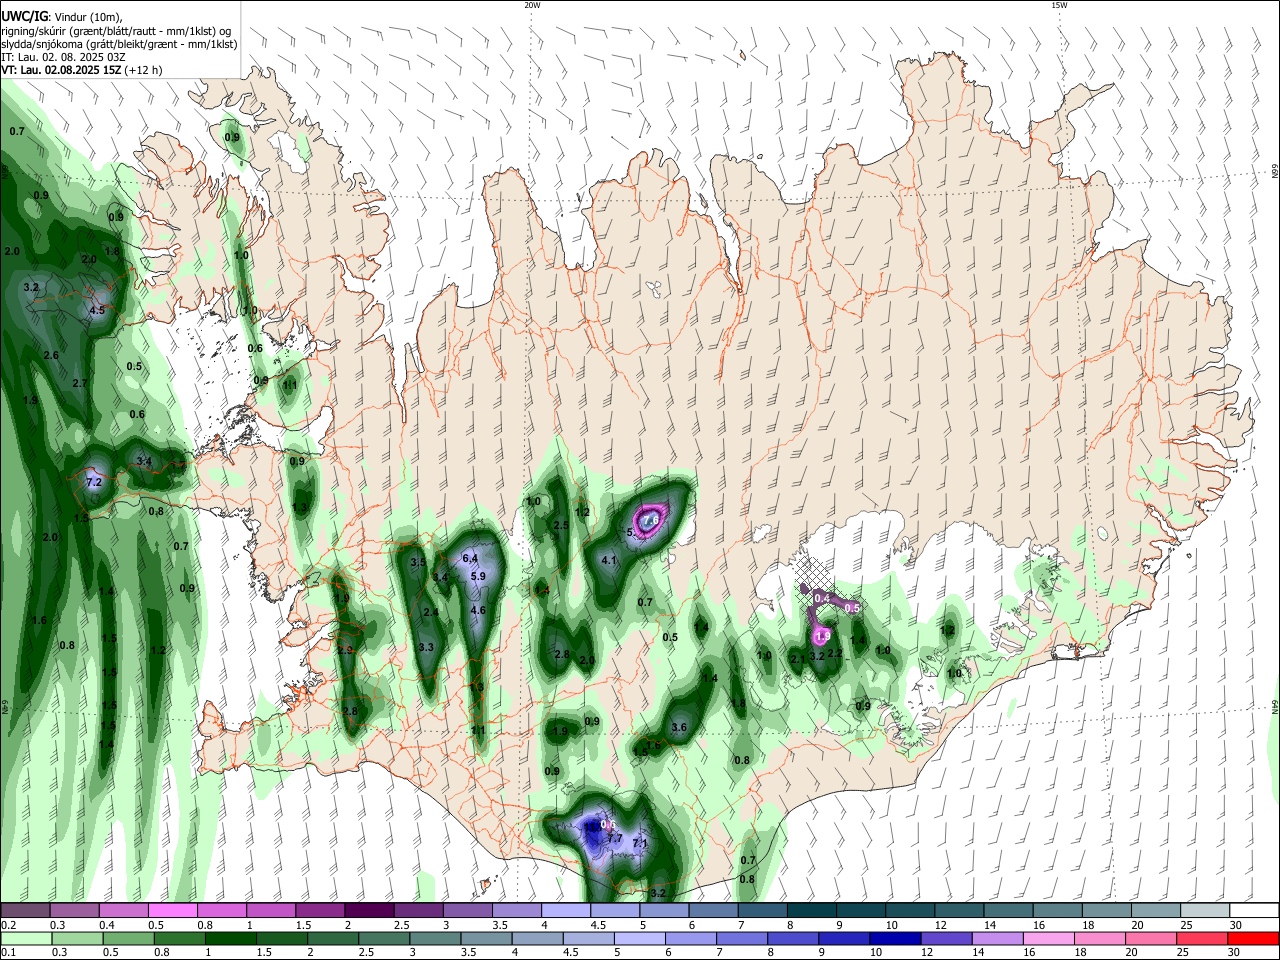Pick bright red rain swatch after 30
The width and height of the screenshot is (1280, 960).
point(1253,938)
